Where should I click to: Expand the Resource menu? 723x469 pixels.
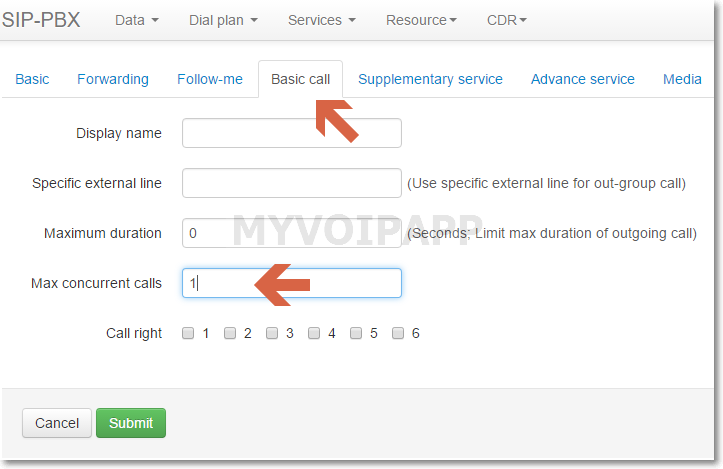pos(421,20)
